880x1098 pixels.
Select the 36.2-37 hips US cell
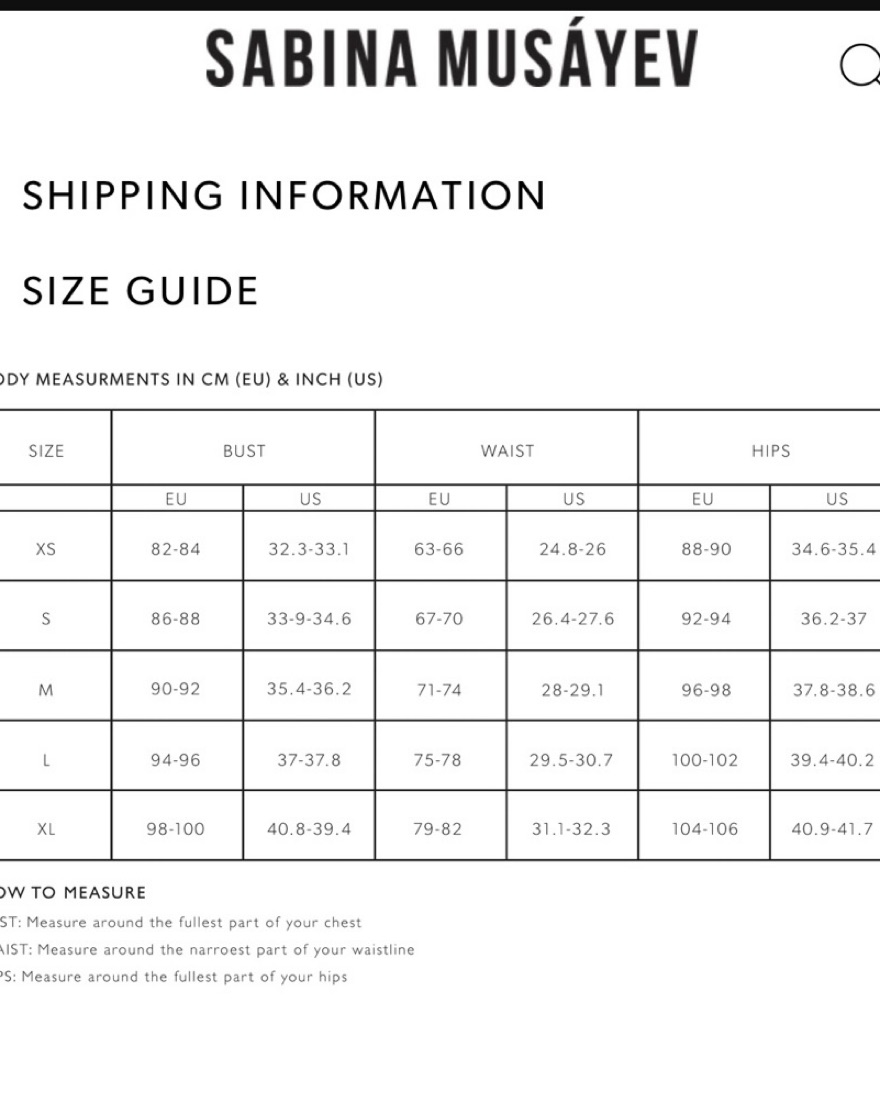tap(834, 619)
